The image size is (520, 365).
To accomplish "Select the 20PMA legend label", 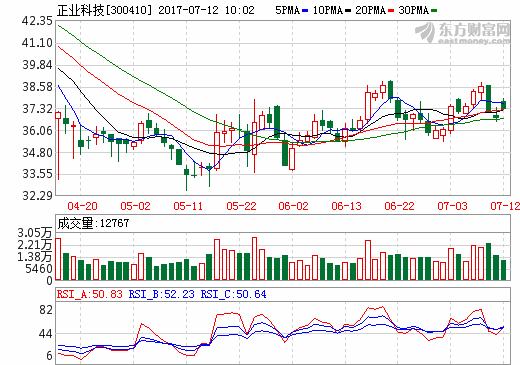I will click(x=371, y=10).
